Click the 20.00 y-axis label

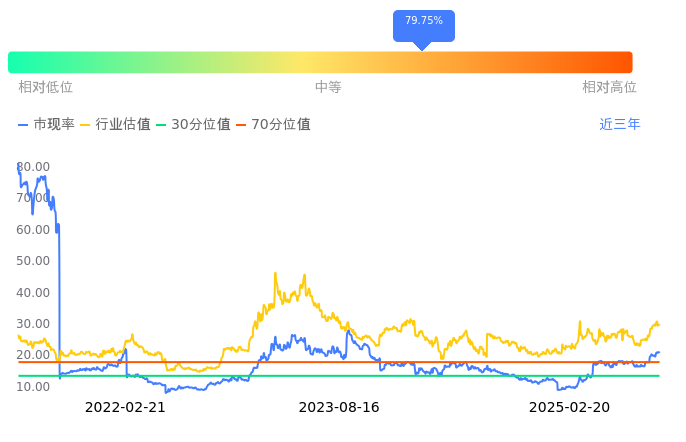pos(34,355)
